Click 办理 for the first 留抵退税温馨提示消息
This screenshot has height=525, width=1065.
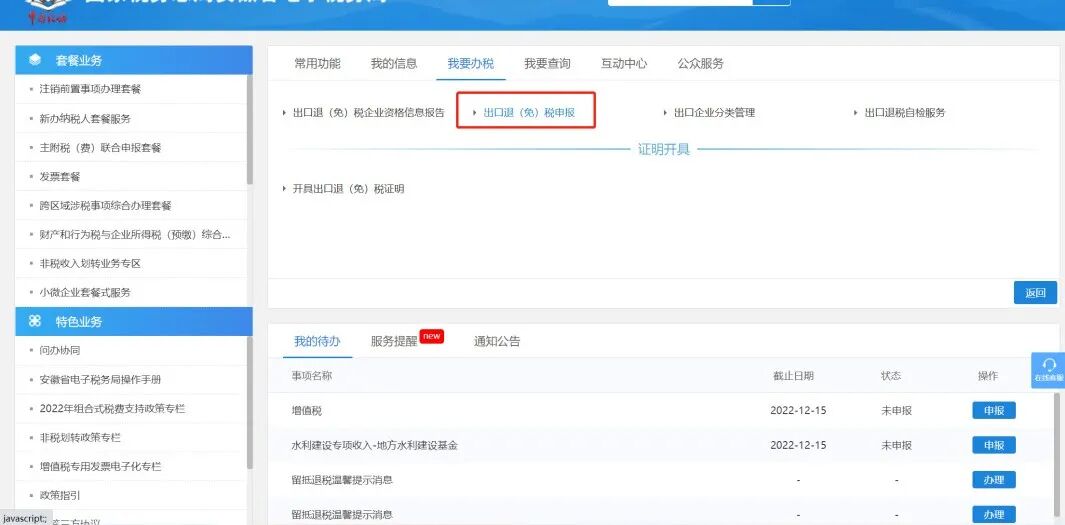point(994,480)
